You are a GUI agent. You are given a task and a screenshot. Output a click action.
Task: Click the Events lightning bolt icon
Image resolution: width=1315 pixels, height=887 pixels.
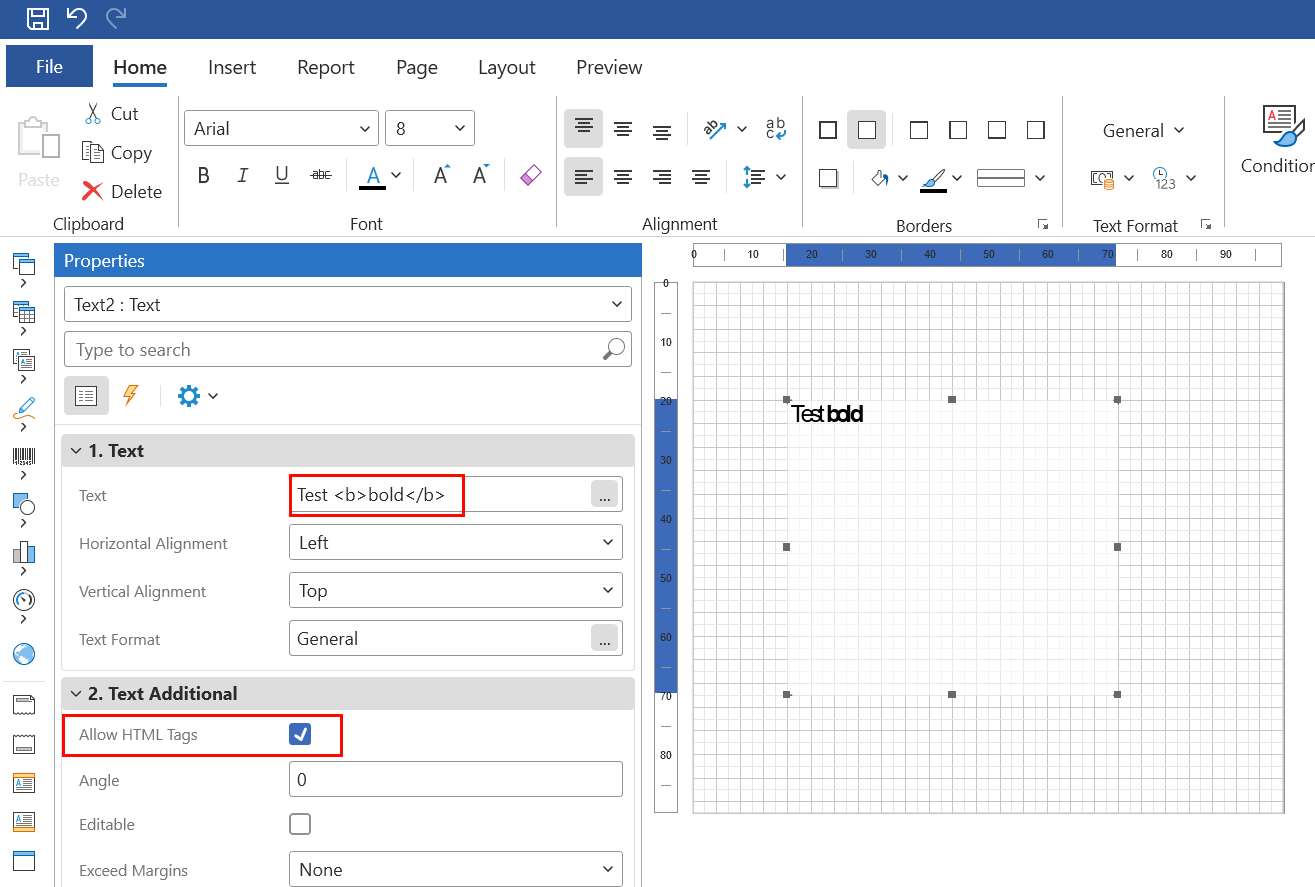(130, 396)
